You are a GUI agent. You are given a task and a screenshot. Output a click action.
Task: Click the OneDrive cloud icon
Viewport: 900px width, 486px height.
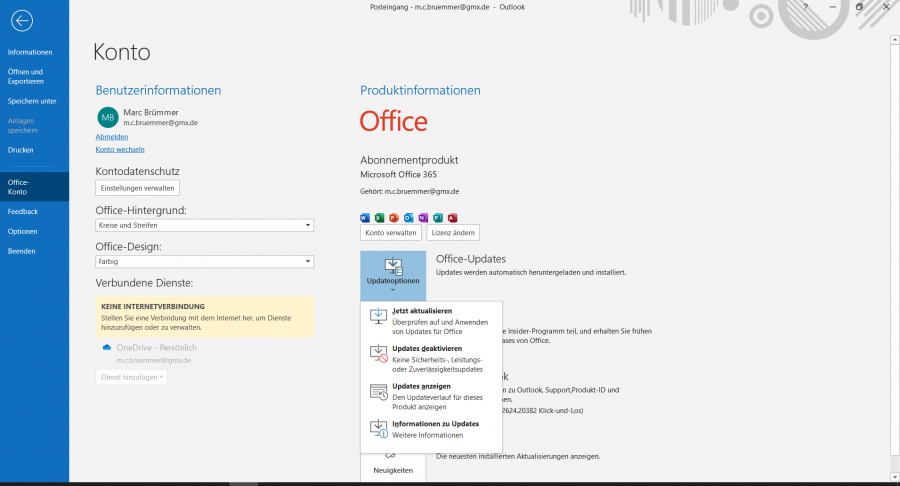click(x=106, y=347)
